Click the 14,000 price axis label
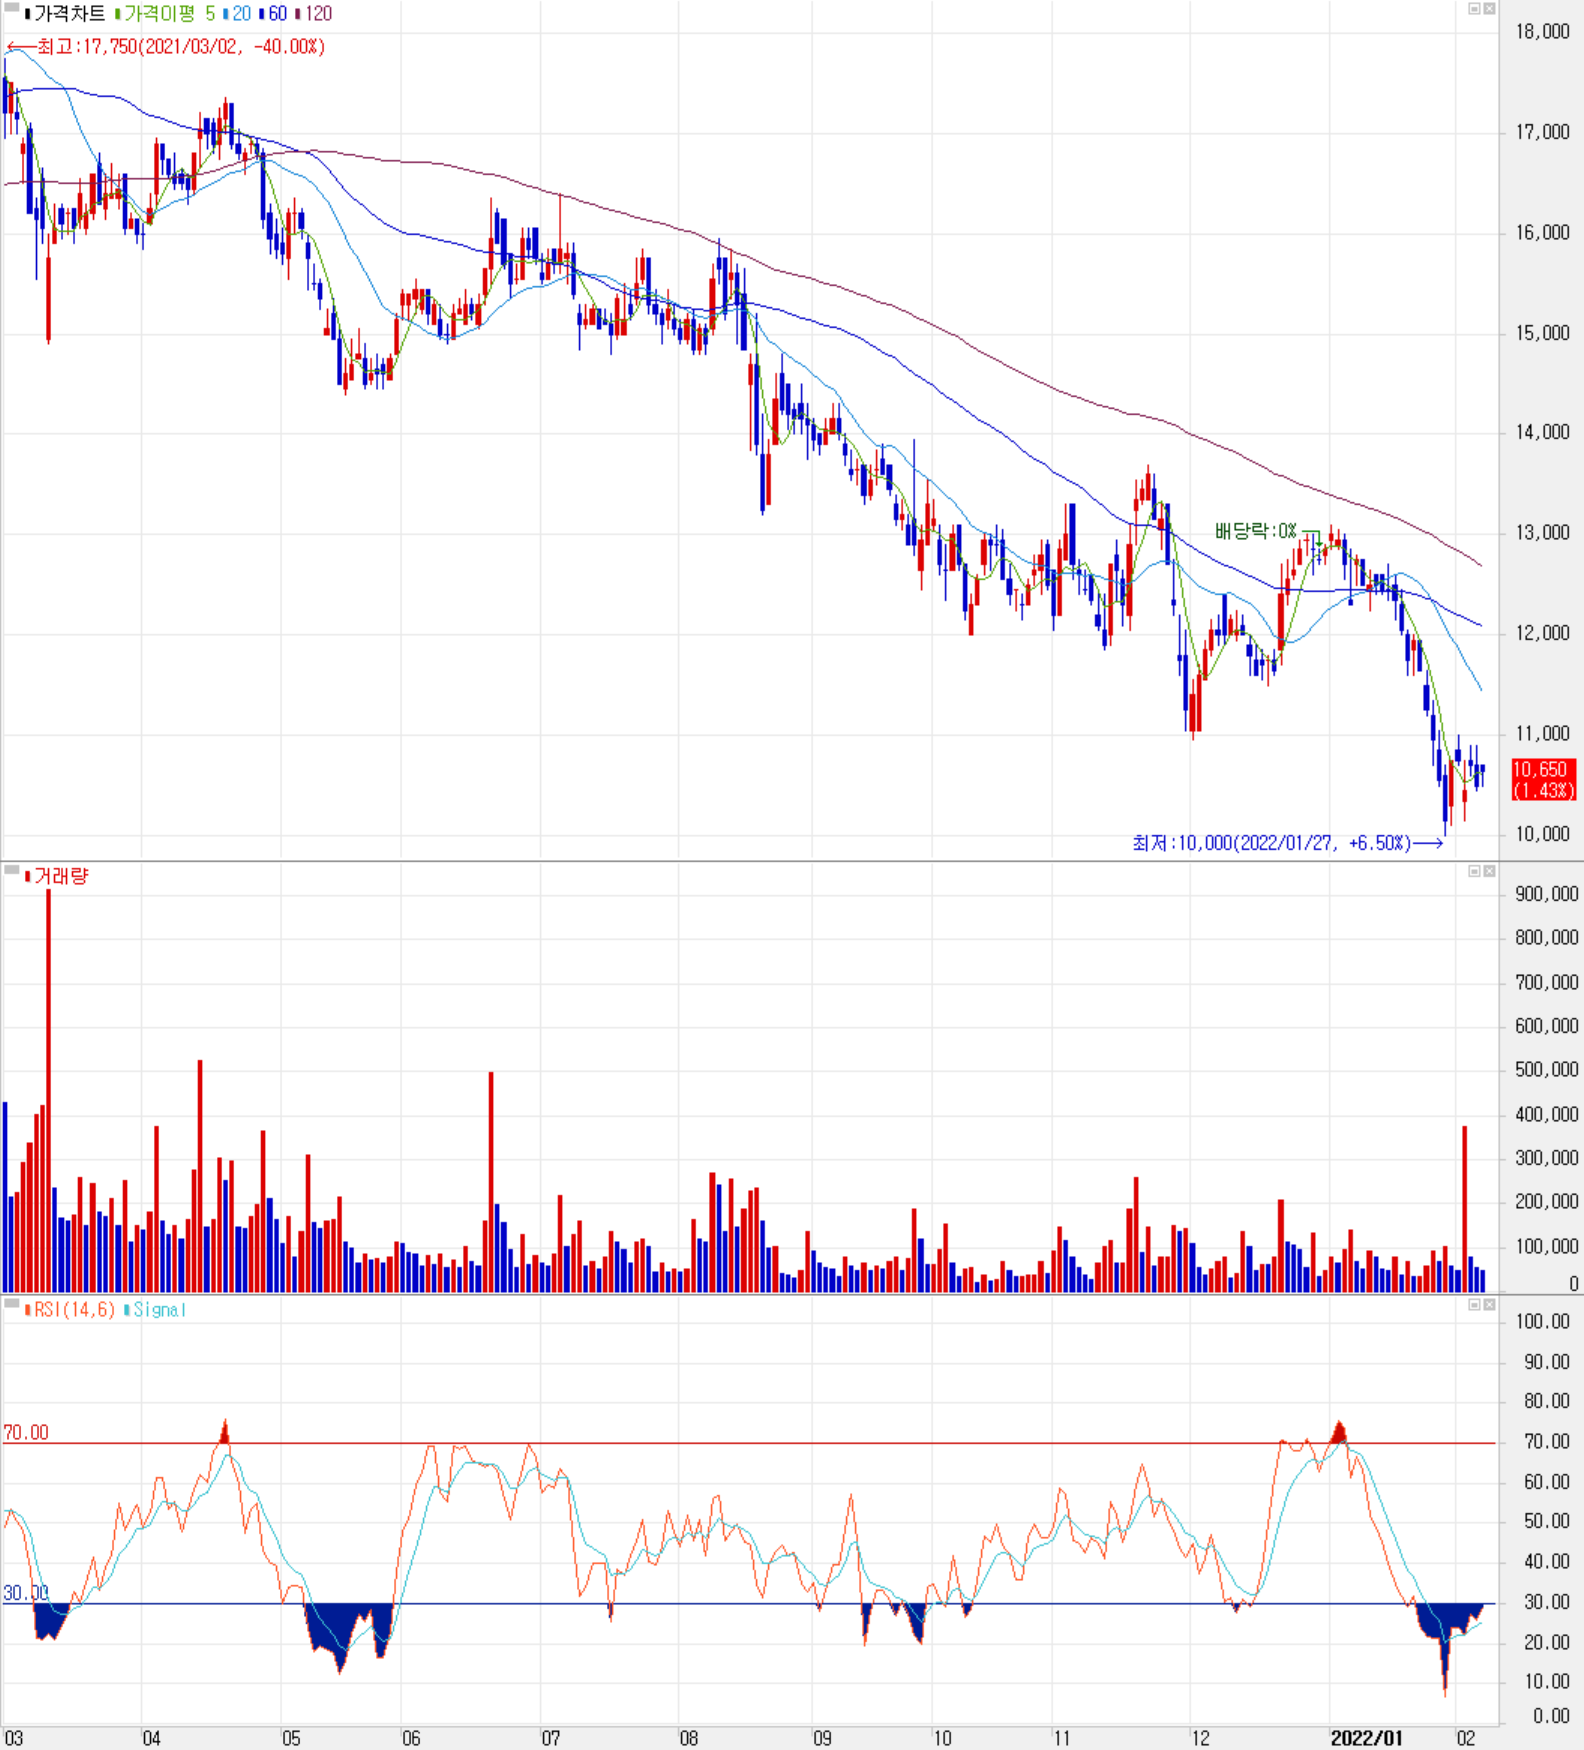1584x1750 pixels. click(1542, 432)
